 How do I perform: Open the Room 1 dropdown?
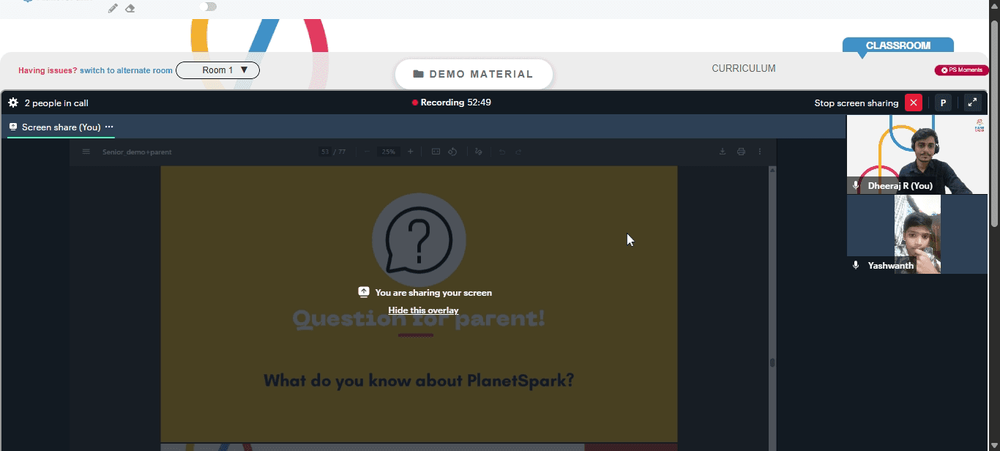(217, 70)
